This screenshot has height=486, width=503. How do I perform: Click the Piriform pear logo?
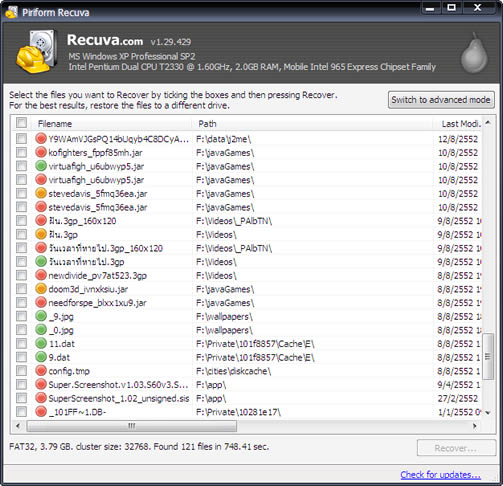click(x=474, y=53)
